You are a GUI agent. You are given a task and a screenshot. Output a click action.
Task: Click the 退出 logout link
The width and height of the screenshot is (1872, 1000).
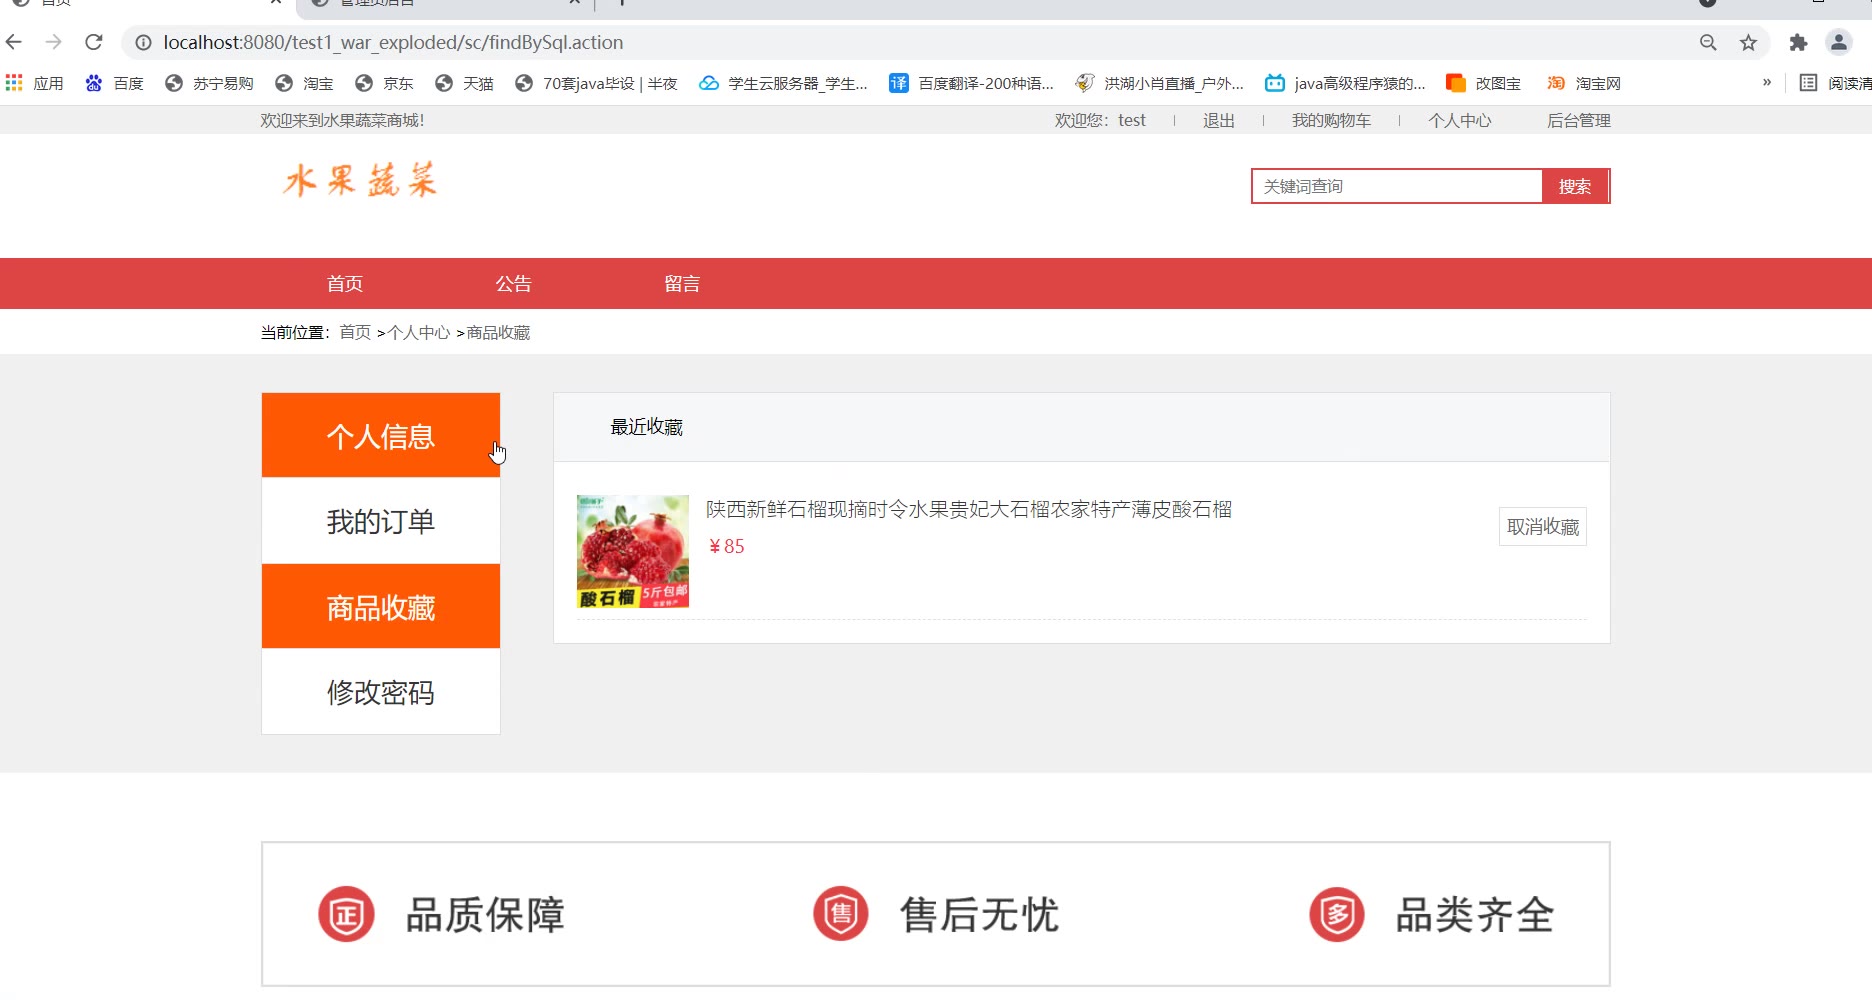(x=1219, y=121)
